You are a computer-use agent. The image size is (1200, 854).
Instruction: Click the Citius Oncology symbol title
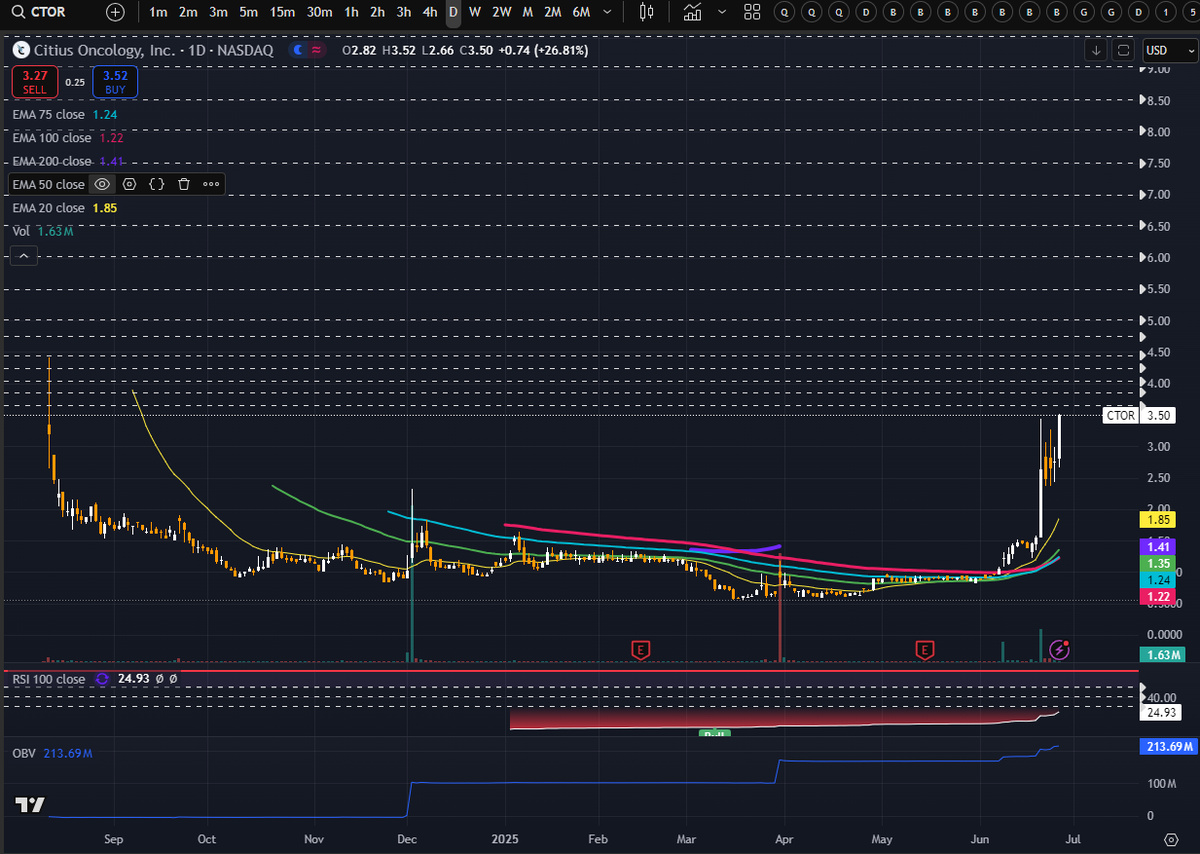tap(155, 50)
